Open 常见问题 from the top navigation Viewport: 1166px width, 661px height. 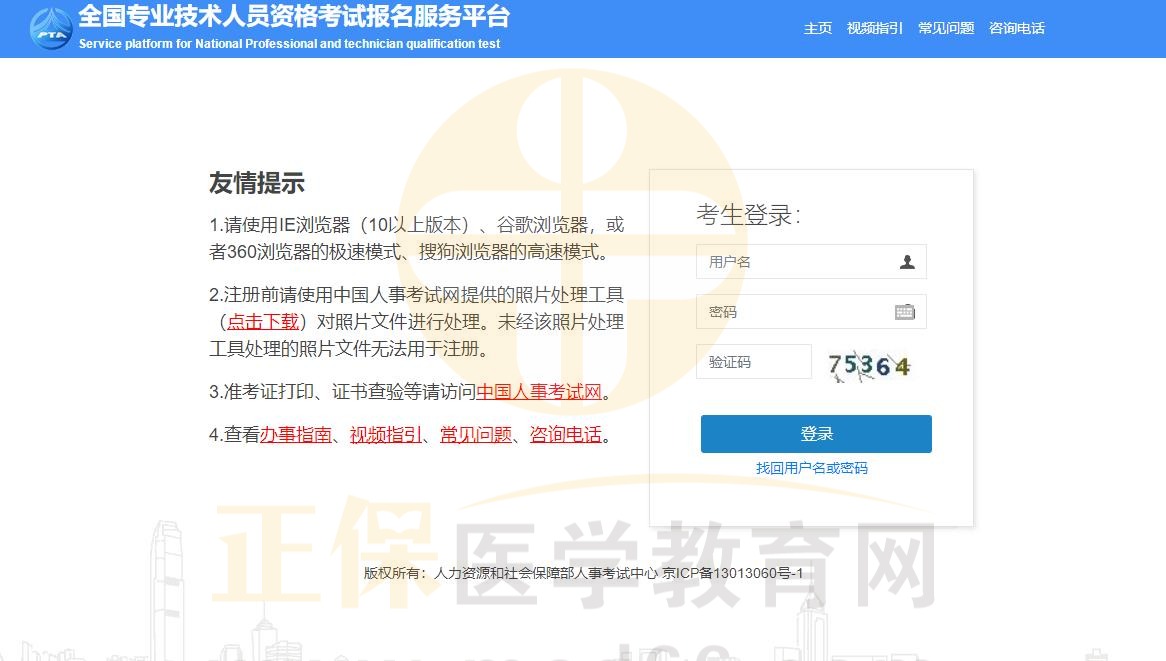click(945, 29)
